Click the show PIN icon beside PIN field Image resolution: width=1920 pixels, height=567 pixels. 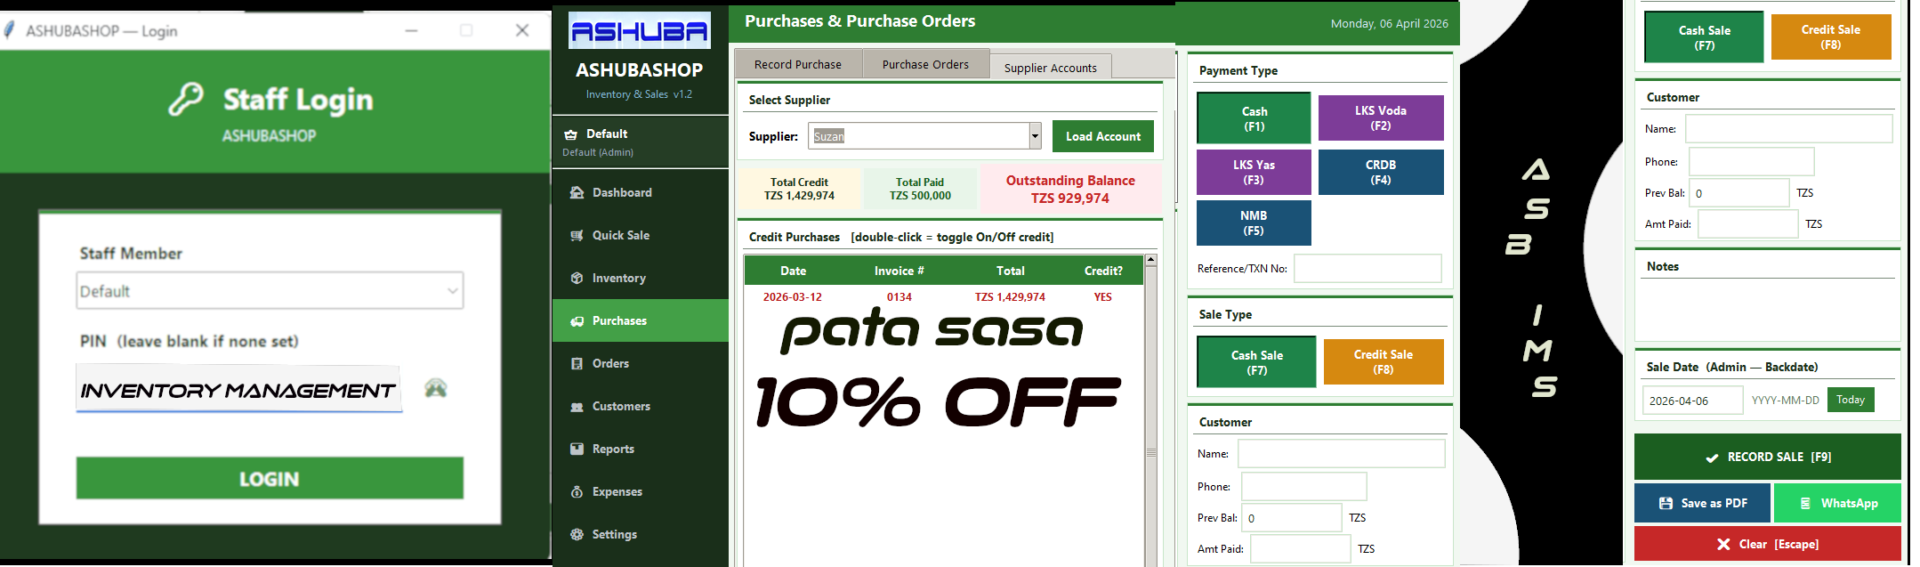point(435,389)
